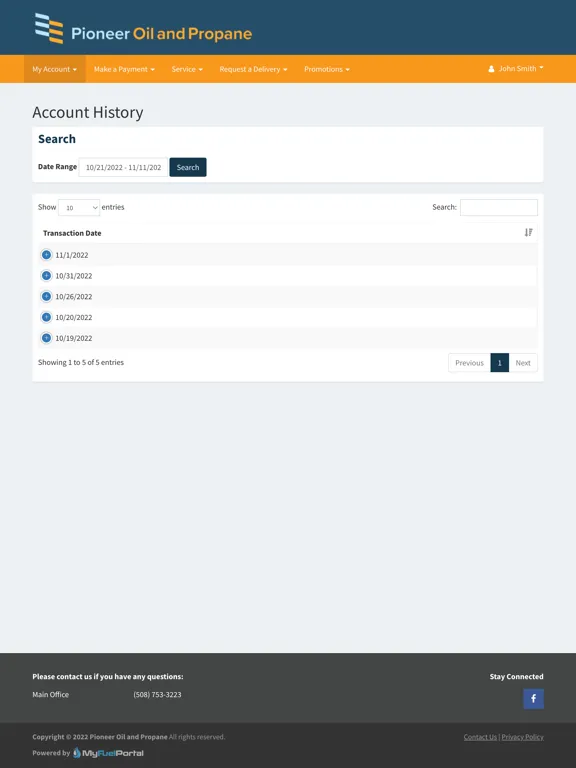Viewport: 576px width, 768px height.
Task: Click the table Search text box
Action: [499, 207]
